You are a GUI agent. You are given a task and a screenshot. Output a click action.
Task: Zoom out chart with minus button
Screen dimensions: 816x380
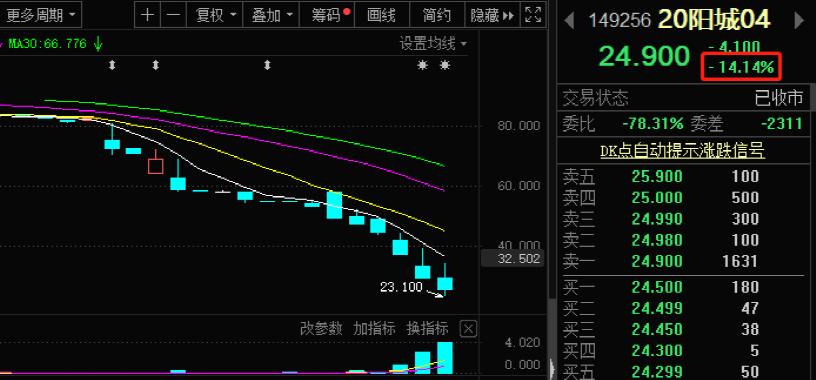click(173, 15)
